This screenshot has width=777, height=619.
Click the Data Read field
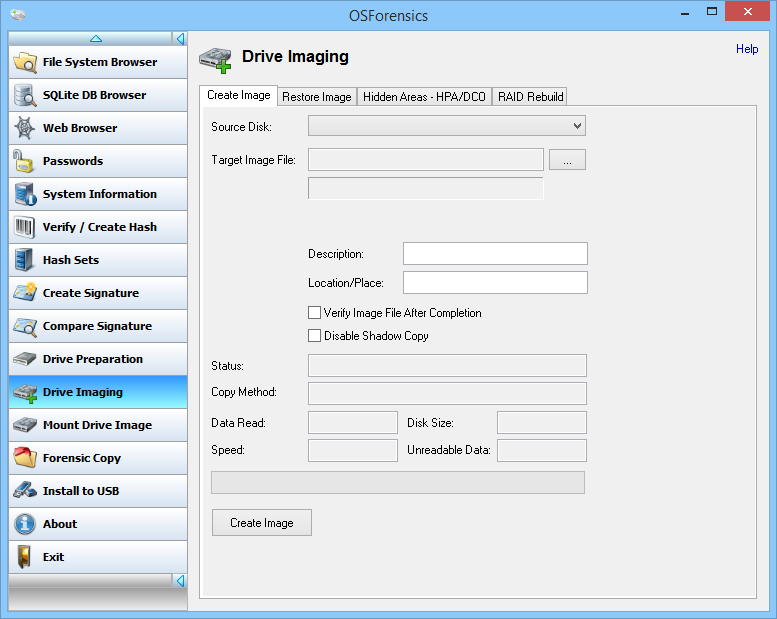[x=353, y=422]
